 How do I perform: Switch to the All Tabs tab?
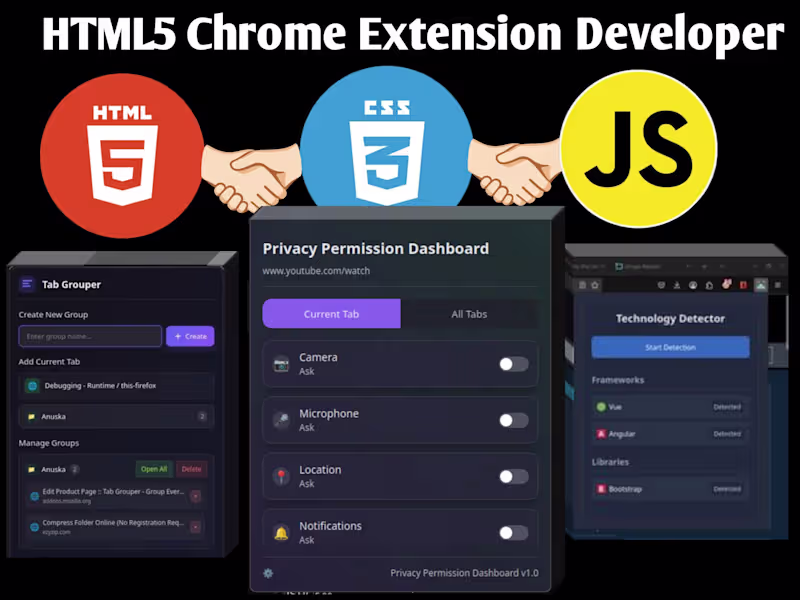469,314
